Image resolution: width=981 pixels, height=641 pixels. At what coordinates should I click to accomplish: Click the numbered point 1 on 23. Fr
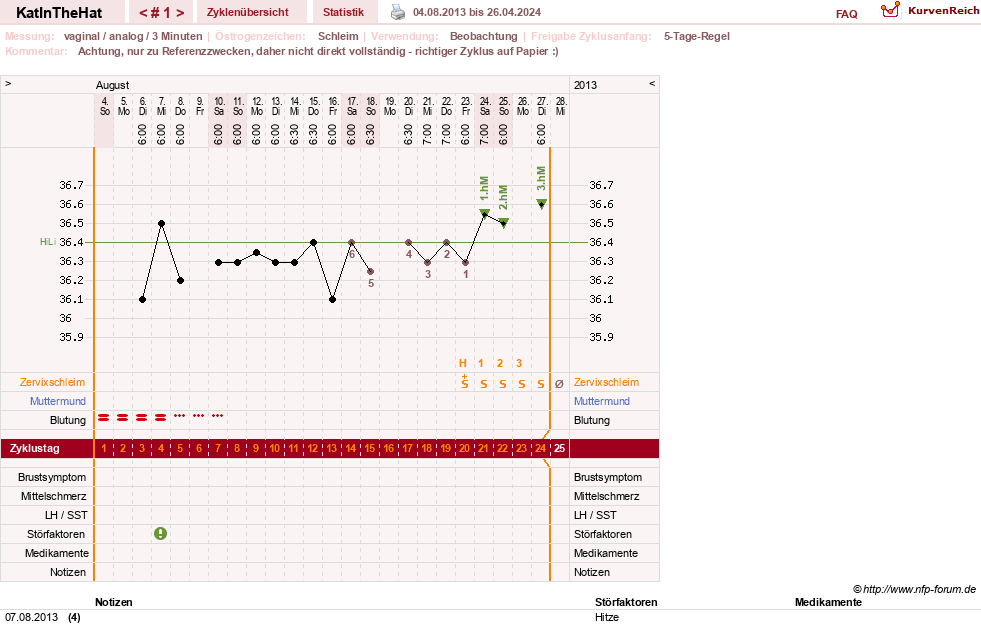coord(465,262)
